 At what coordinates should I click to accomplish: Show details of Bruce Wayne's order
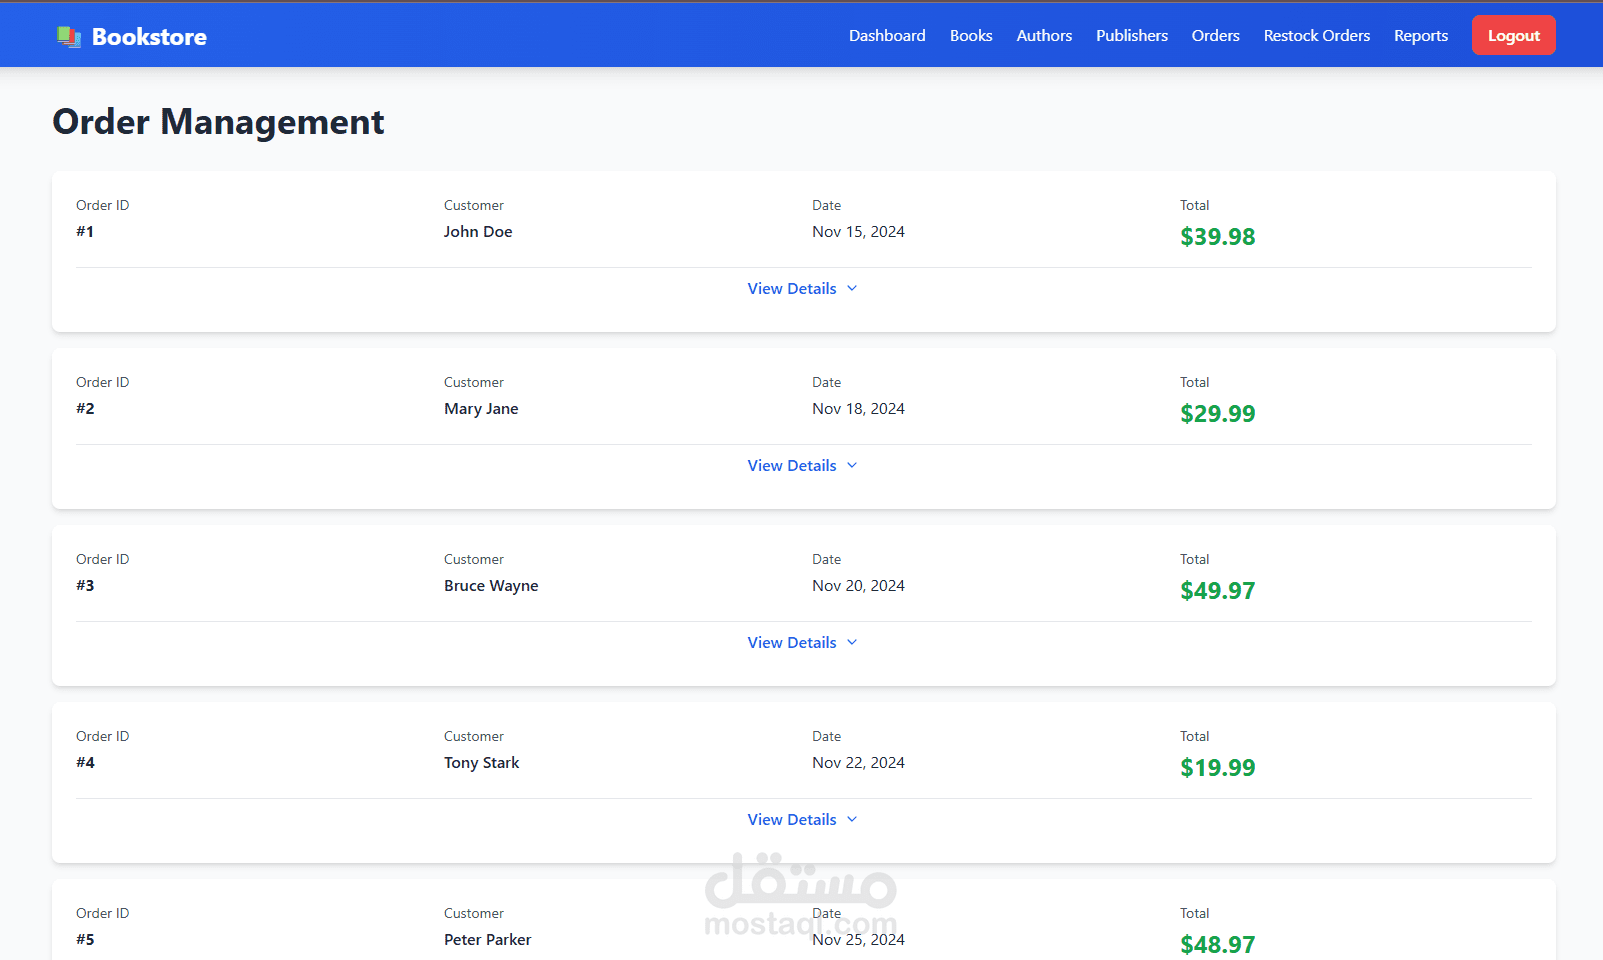[x=792, y=643]
